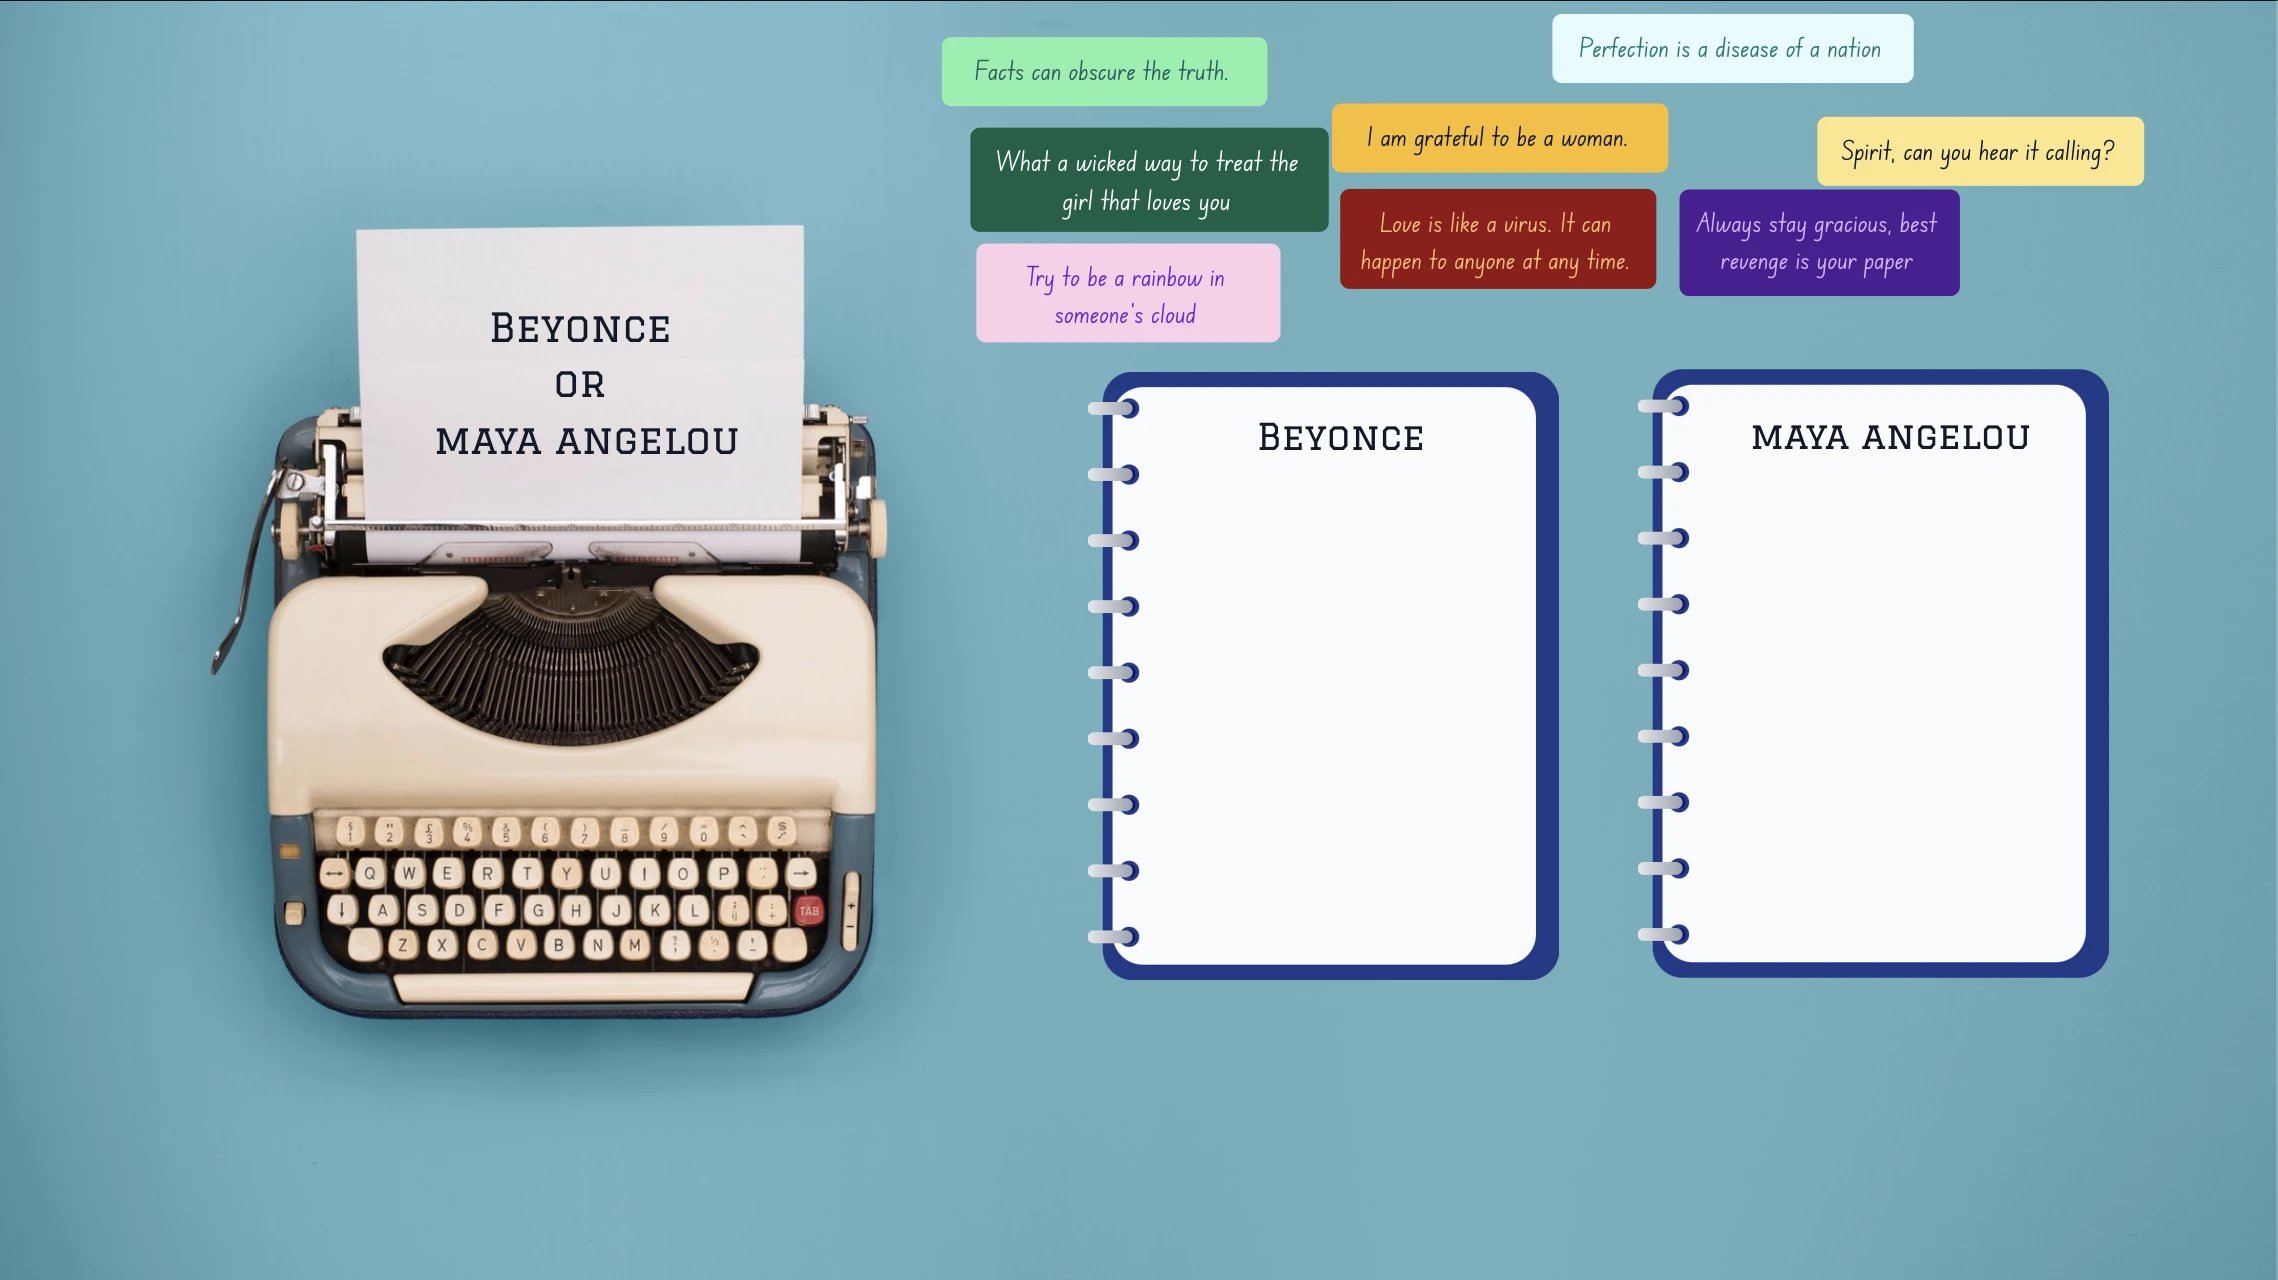Click the 'I am grateful to be a woman' card
The height and width of the screenshot is (1280, 2278).
(1499, 138)
